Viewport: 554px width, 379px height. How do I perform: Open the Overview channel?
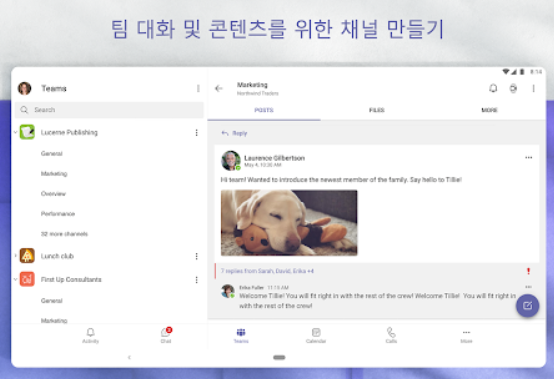(x=53, y=194)
